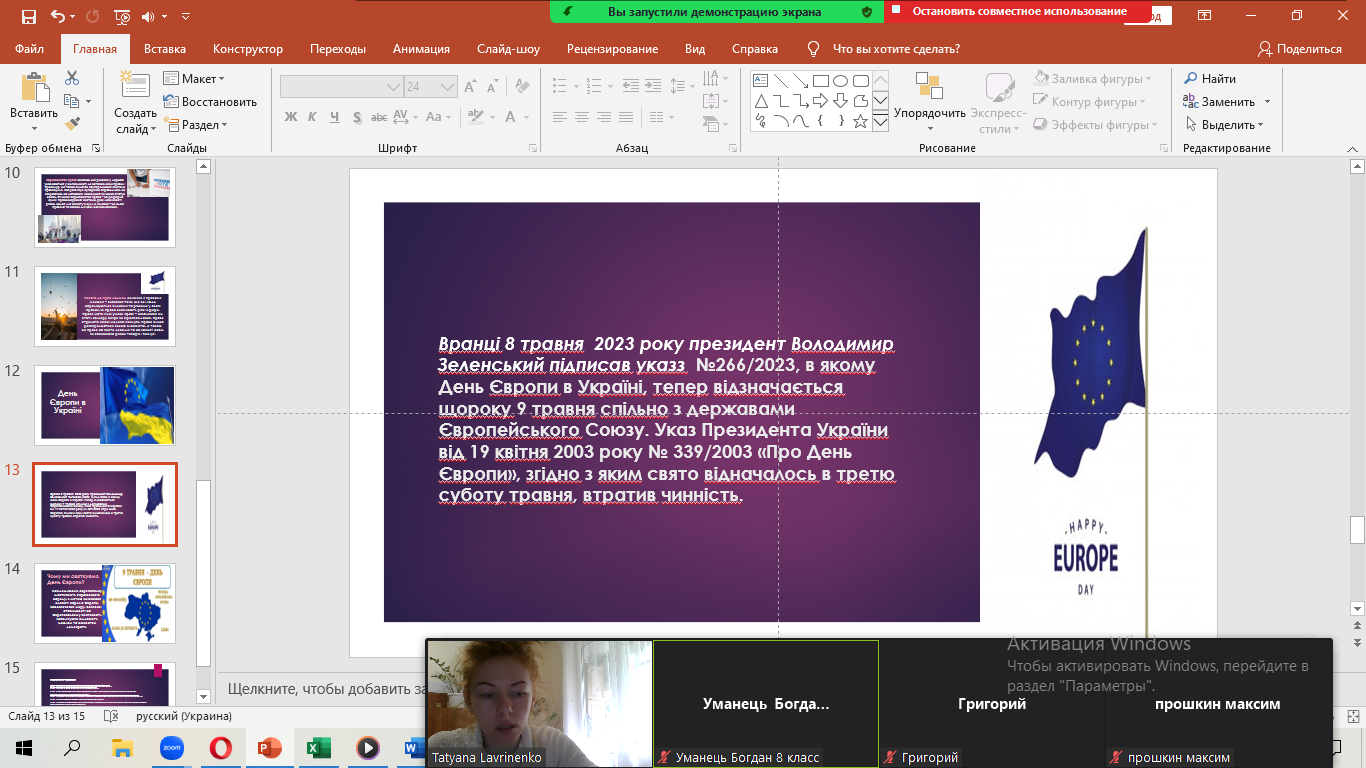Open the font name combo box
The width and height of the screenshot is (1366, 768).
point(341,87)
